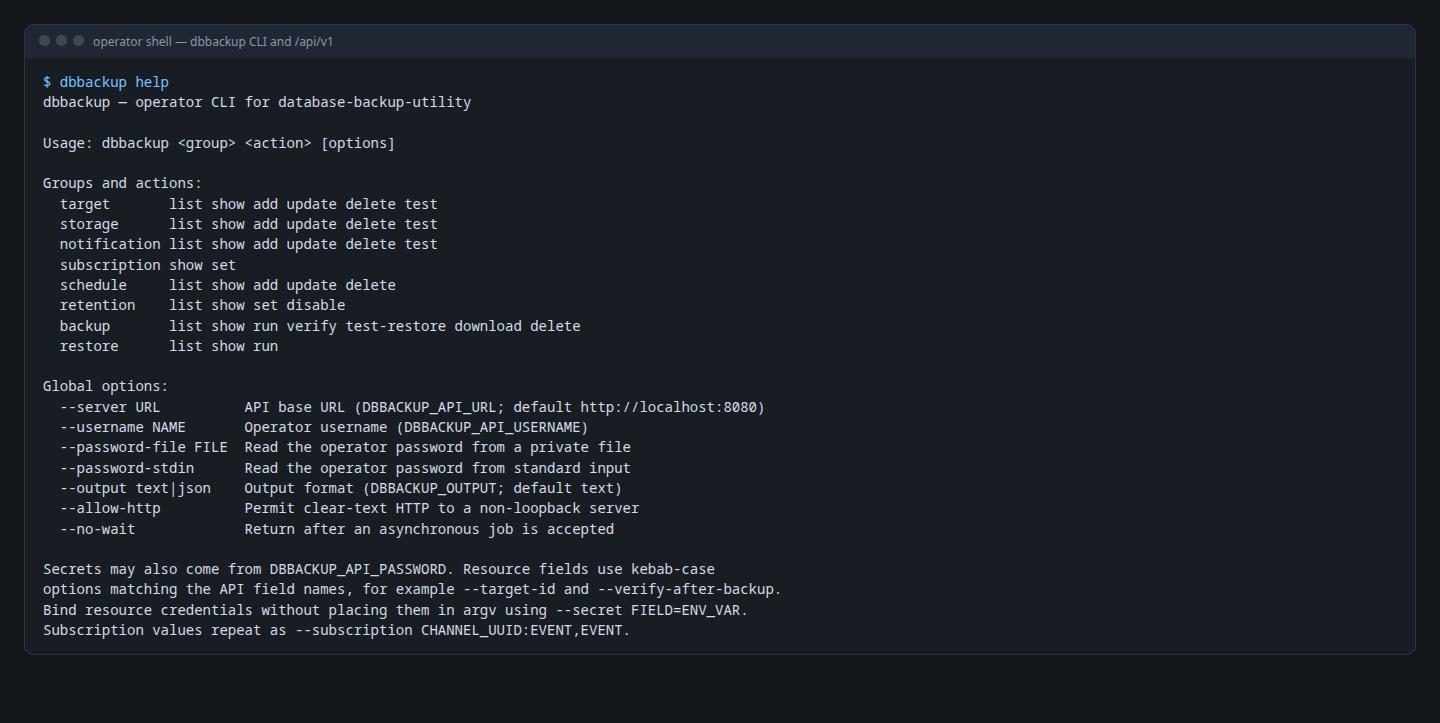Click the "<action>" placeholder in Usage line
This screenshot has height=723, width=1440.
[278, 143]
